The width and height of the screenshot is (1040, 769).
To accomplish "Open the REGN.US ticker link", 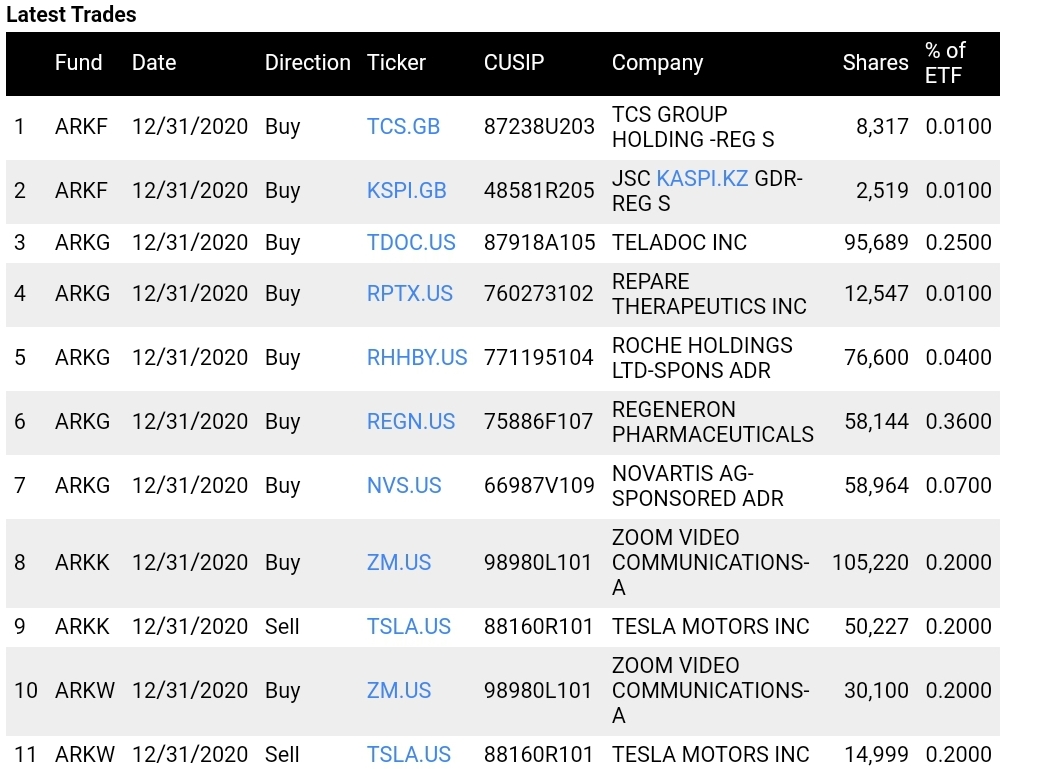I will click(x=411, y=421).
